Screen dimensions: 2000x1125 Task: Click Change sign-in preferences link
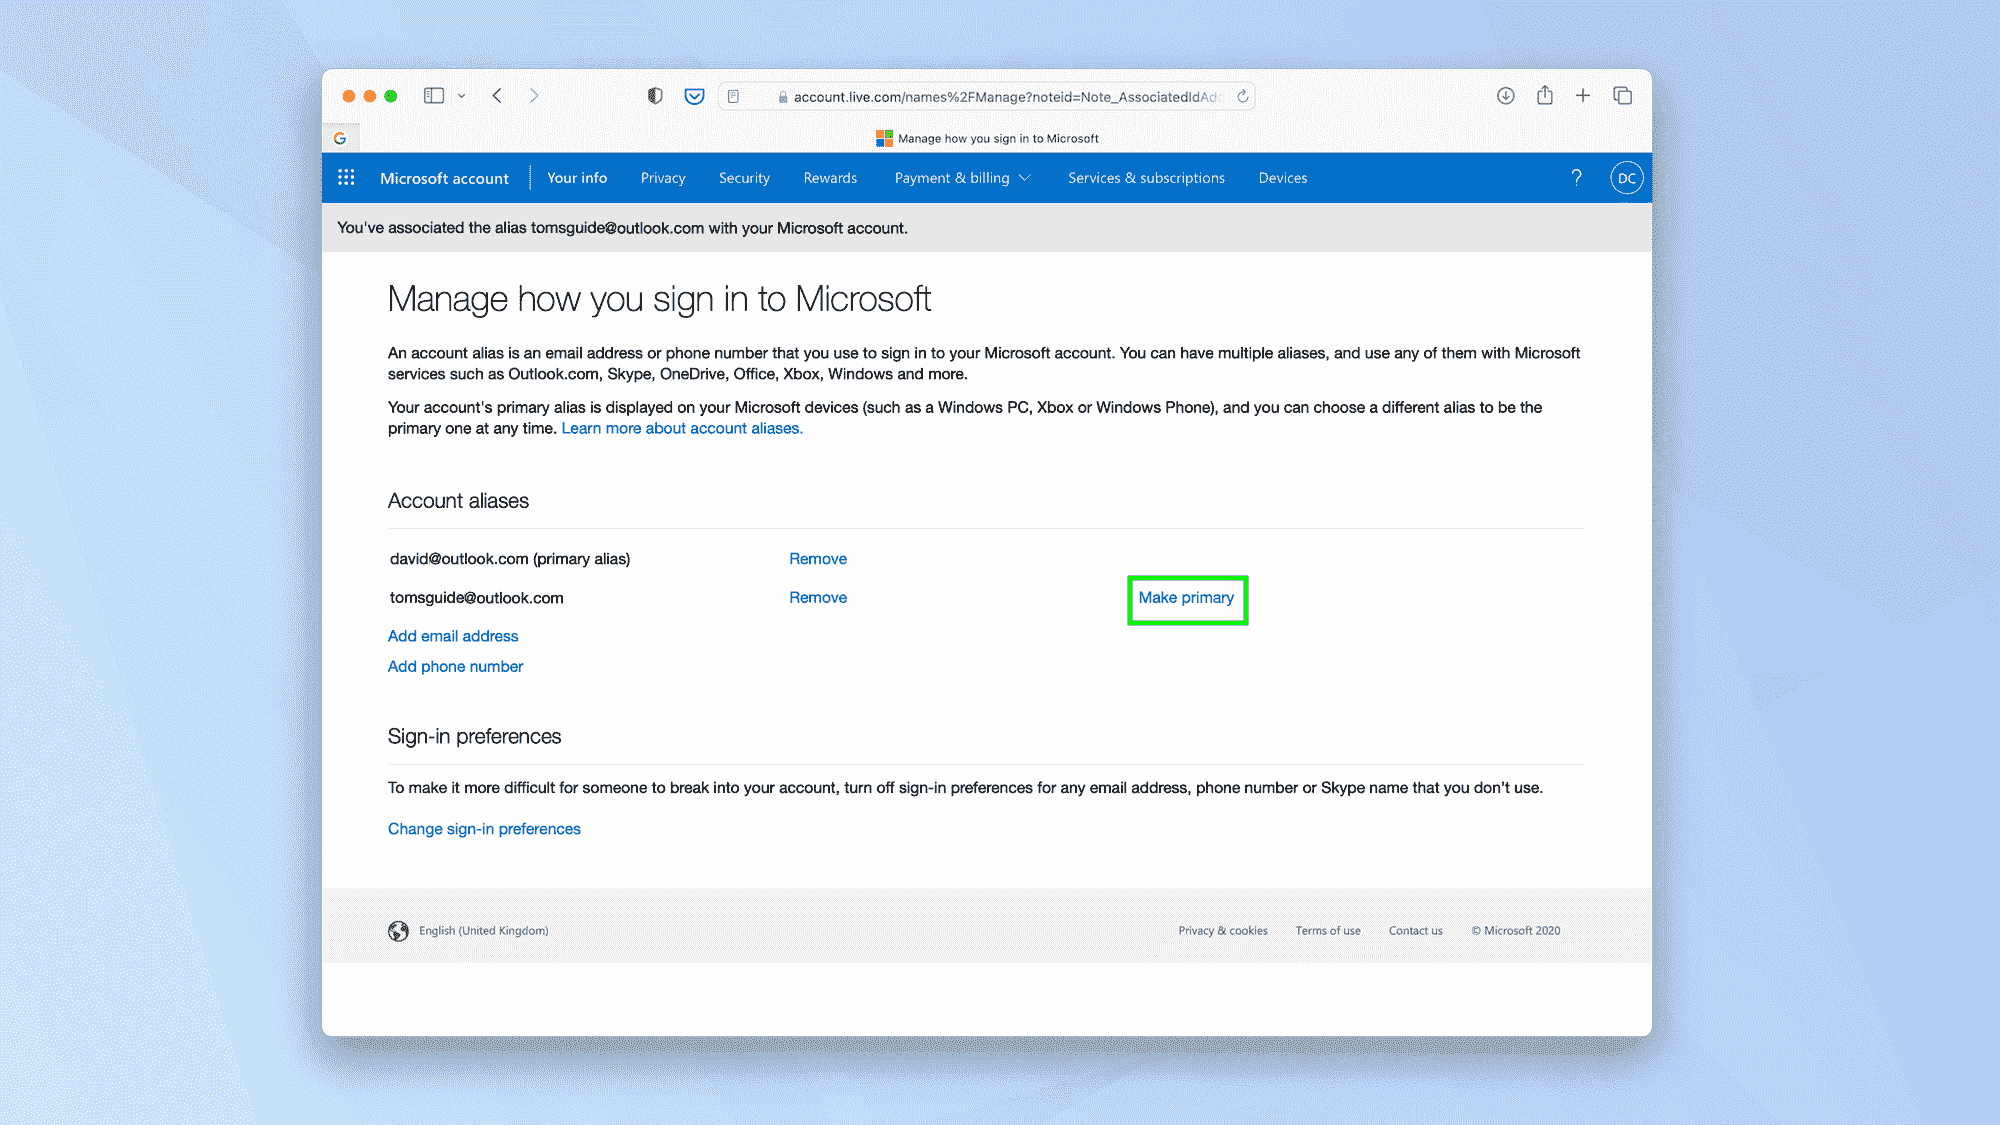484,828
